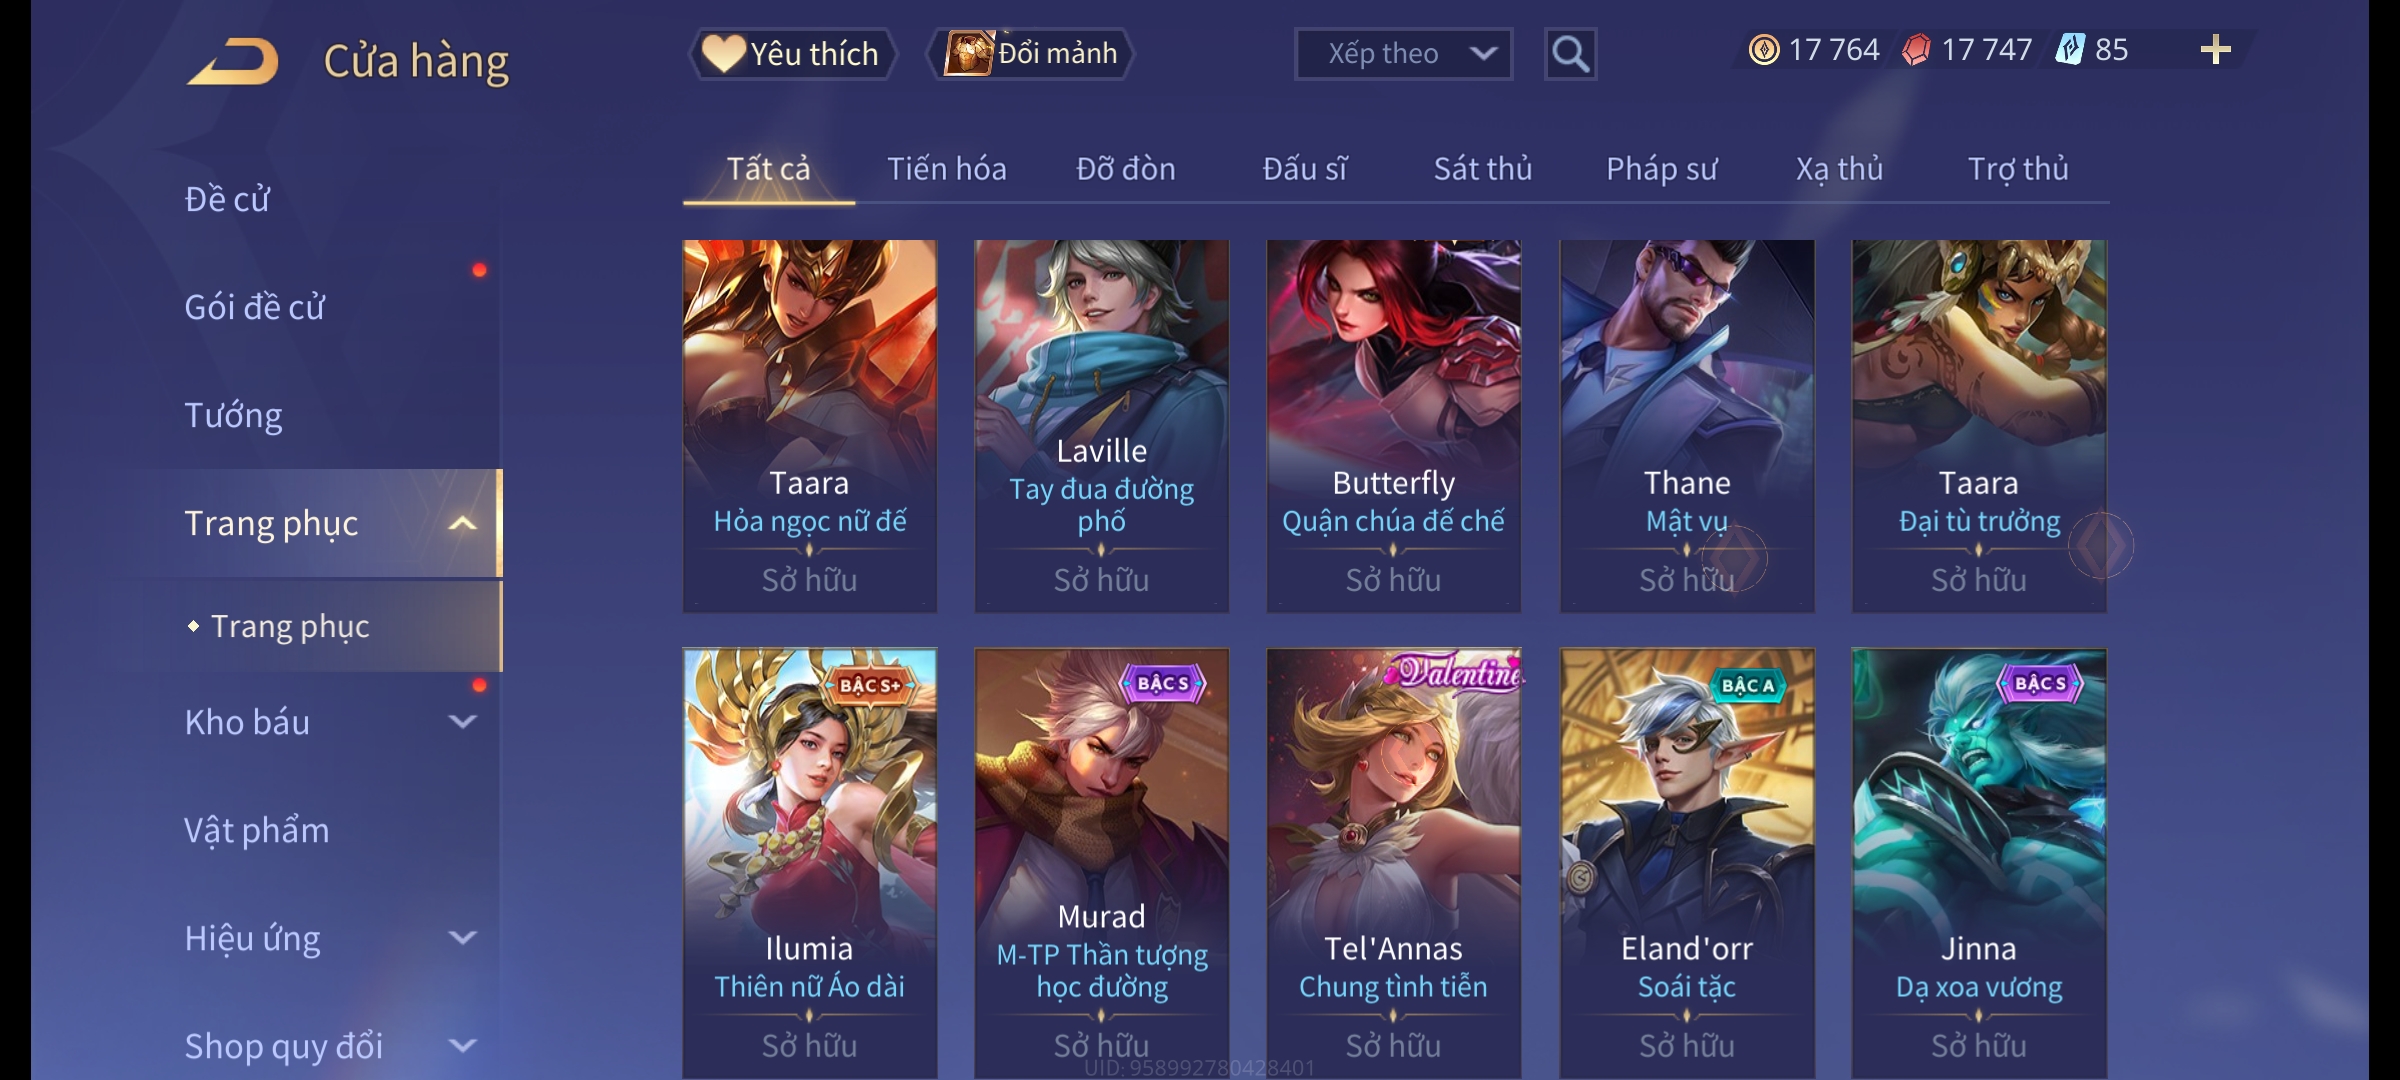The width and height of the screenshot is (2400, 1080).
Task: Expand the Shop quy đổi section
Action: (462, 1046)
